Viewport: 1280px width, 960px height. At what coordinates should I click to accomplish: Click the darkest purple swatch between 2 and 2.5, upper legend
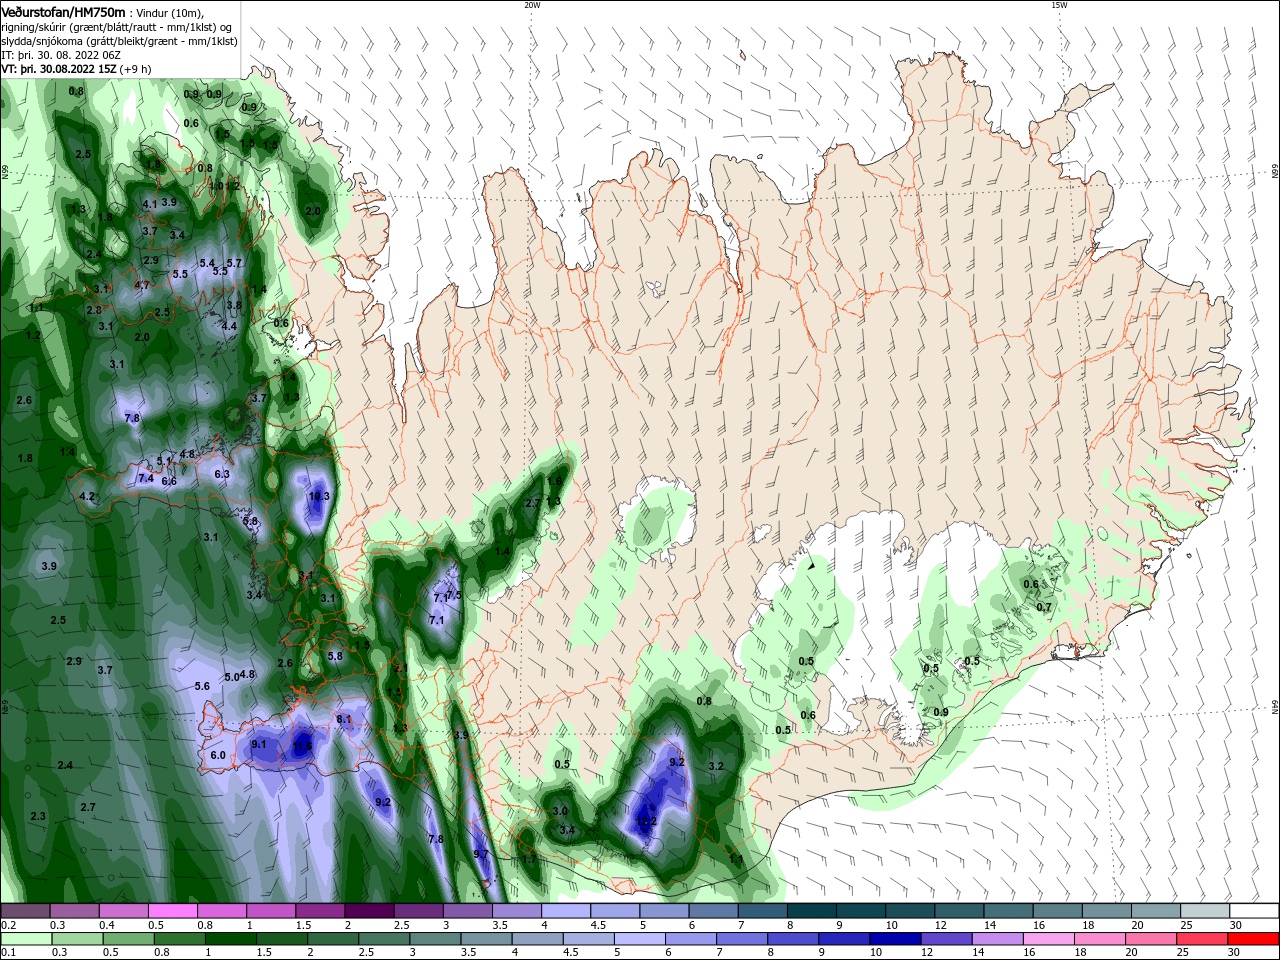(369, 911)
